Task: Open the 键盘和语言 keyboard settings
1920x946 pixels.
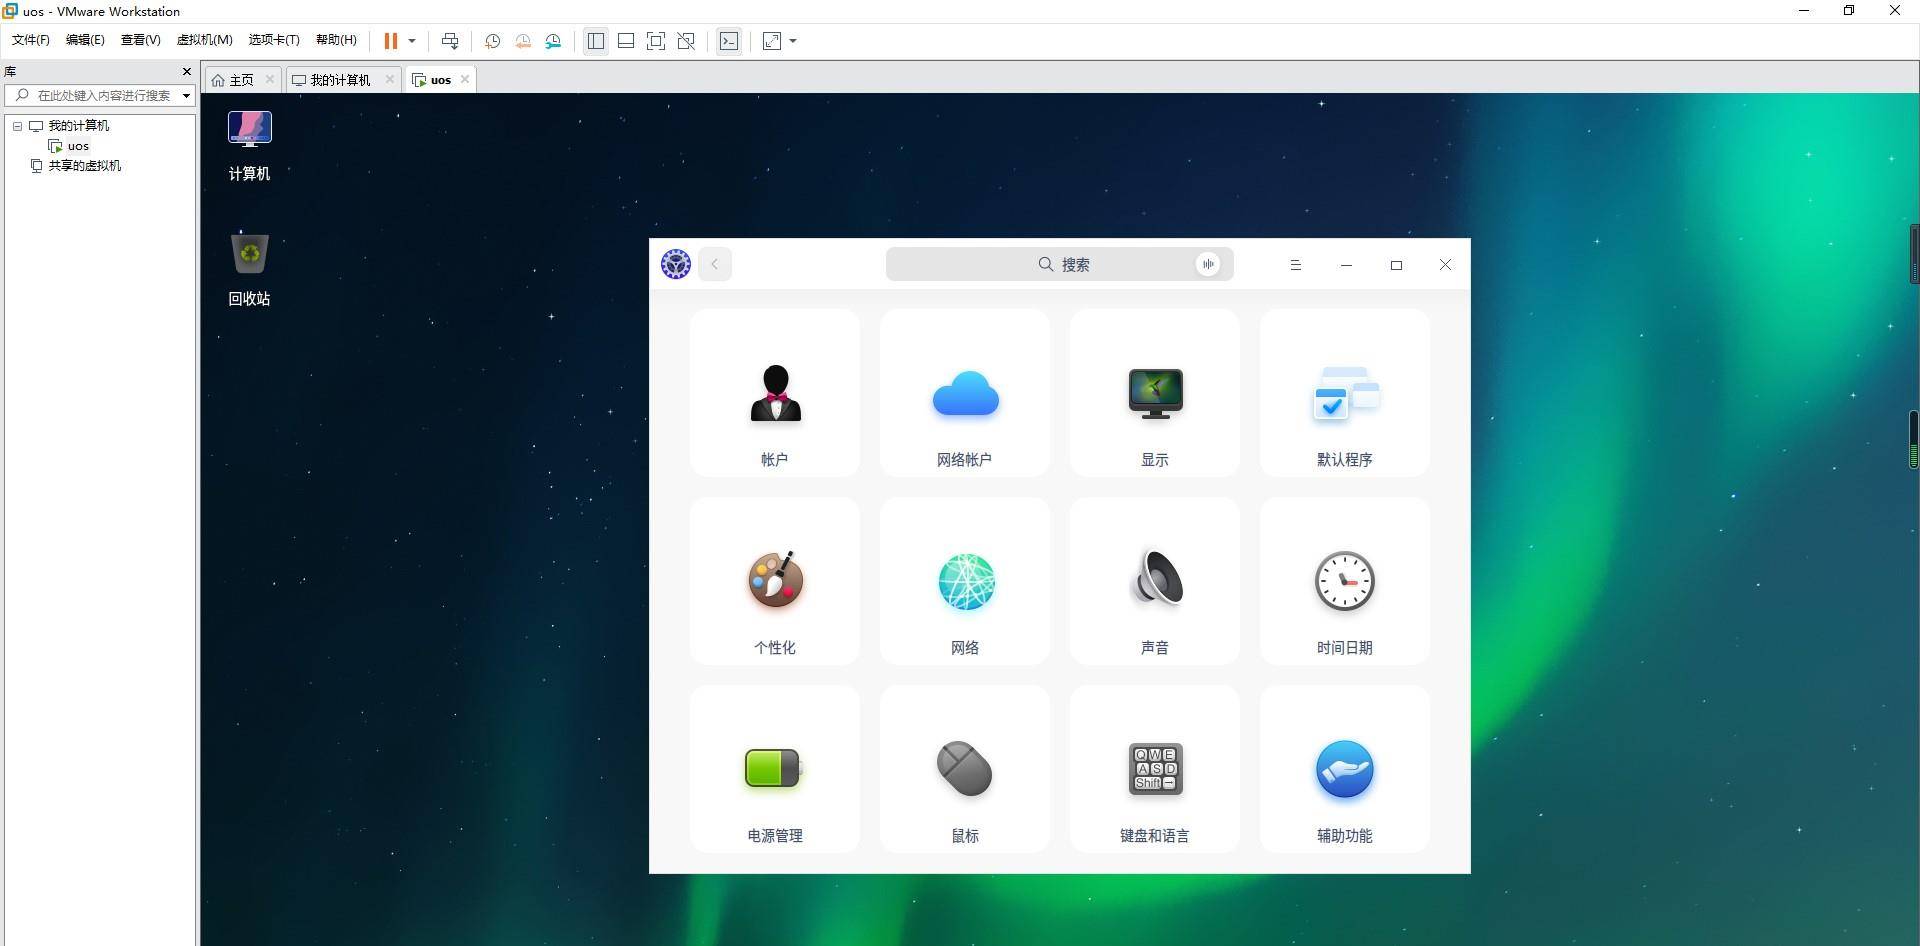Action: coord(1154,770)
